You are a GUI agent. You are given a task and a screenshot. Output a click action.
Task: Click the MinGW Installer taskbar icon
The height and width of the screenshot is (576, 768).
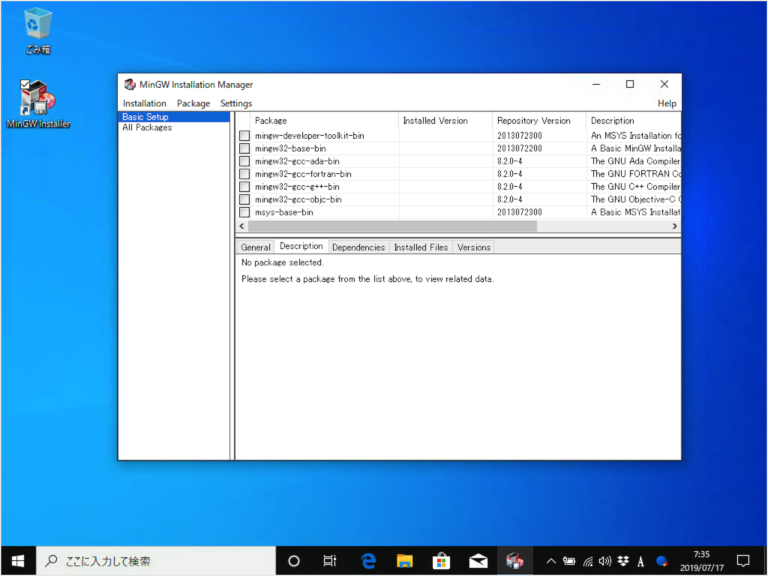tap(514, 561)
